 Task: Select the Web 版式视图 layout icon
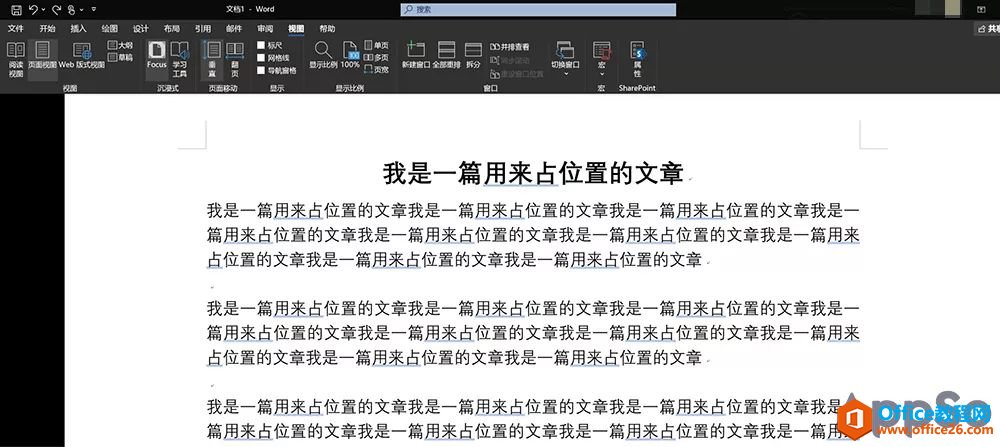coord(80,56)
